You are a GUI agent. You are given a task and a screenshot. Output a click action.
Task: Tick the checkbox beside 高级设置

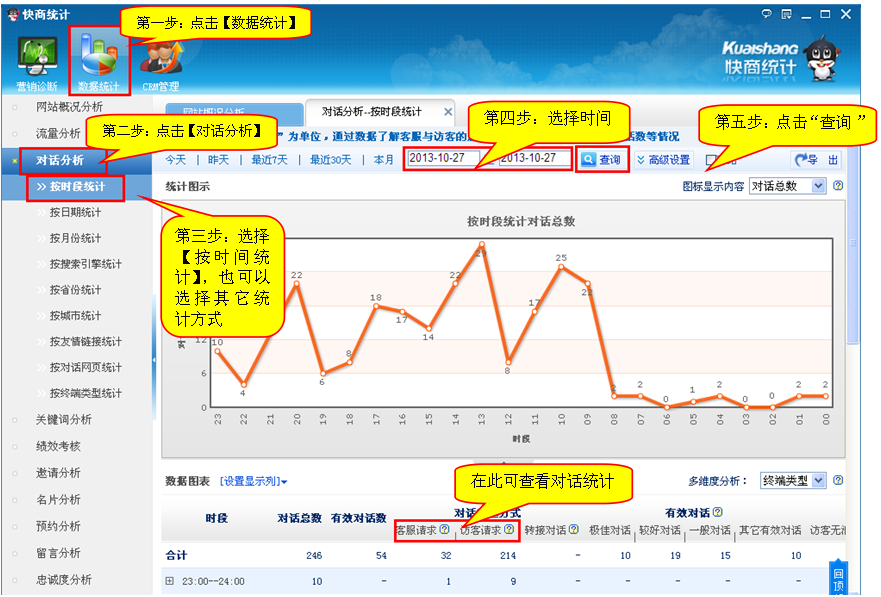[711, 160]
